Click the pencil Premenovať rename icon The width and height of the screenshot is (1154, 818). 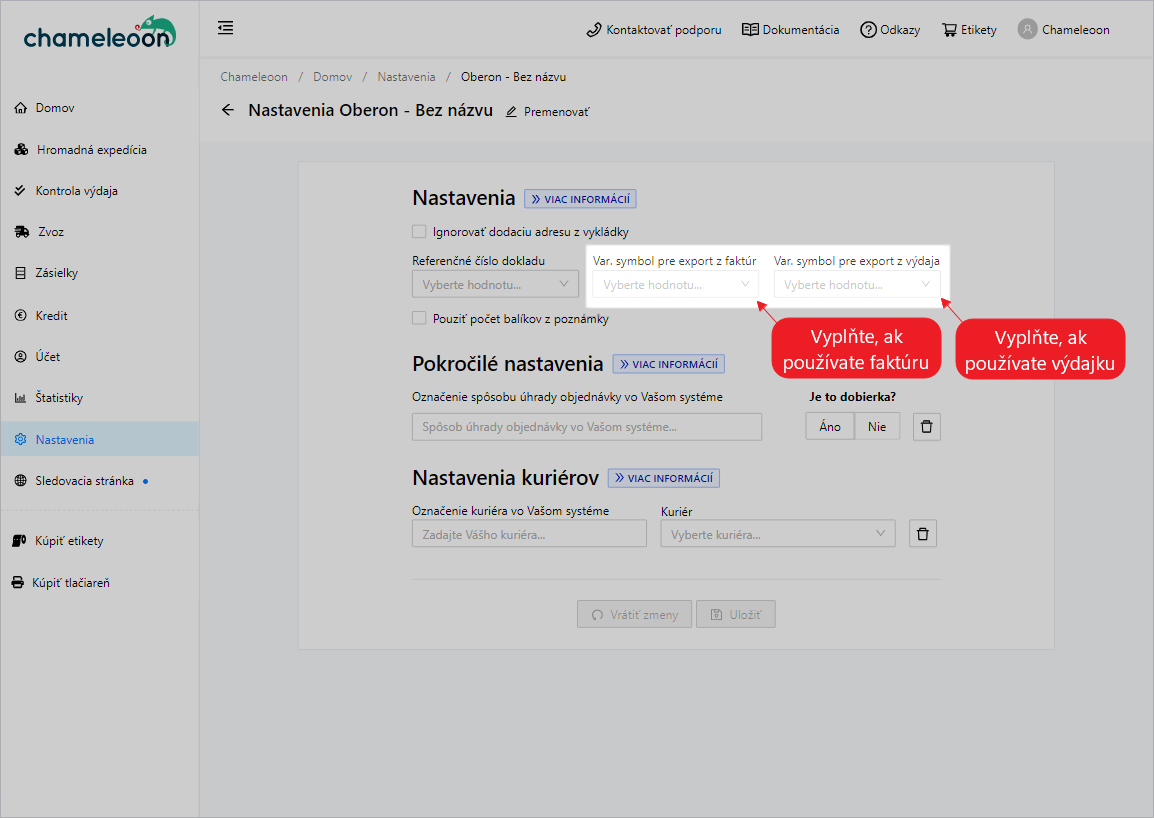(x=512, y=112)
